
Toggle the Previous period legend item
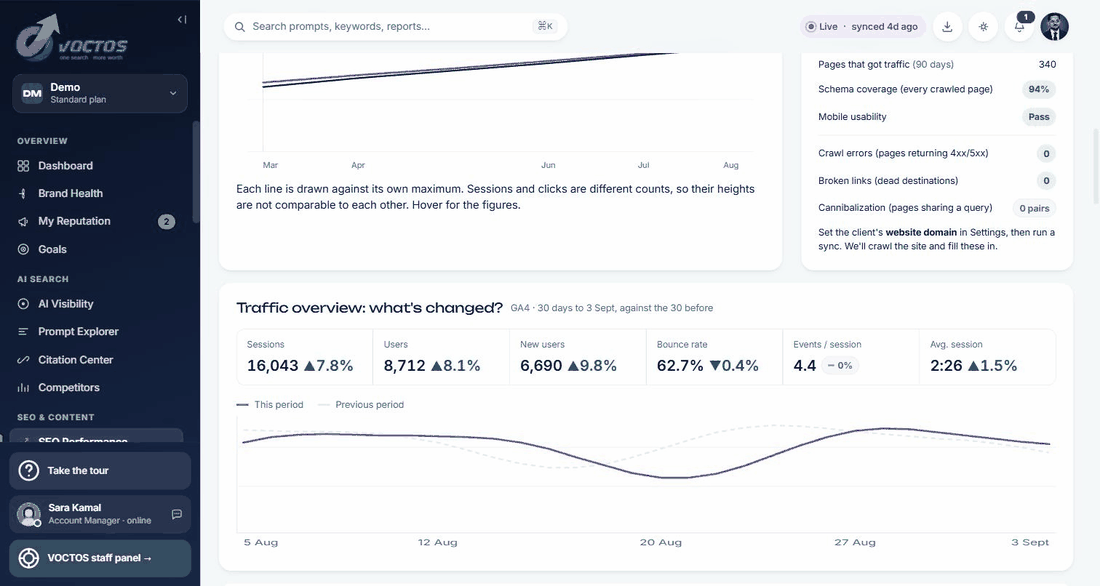[361, 405]
